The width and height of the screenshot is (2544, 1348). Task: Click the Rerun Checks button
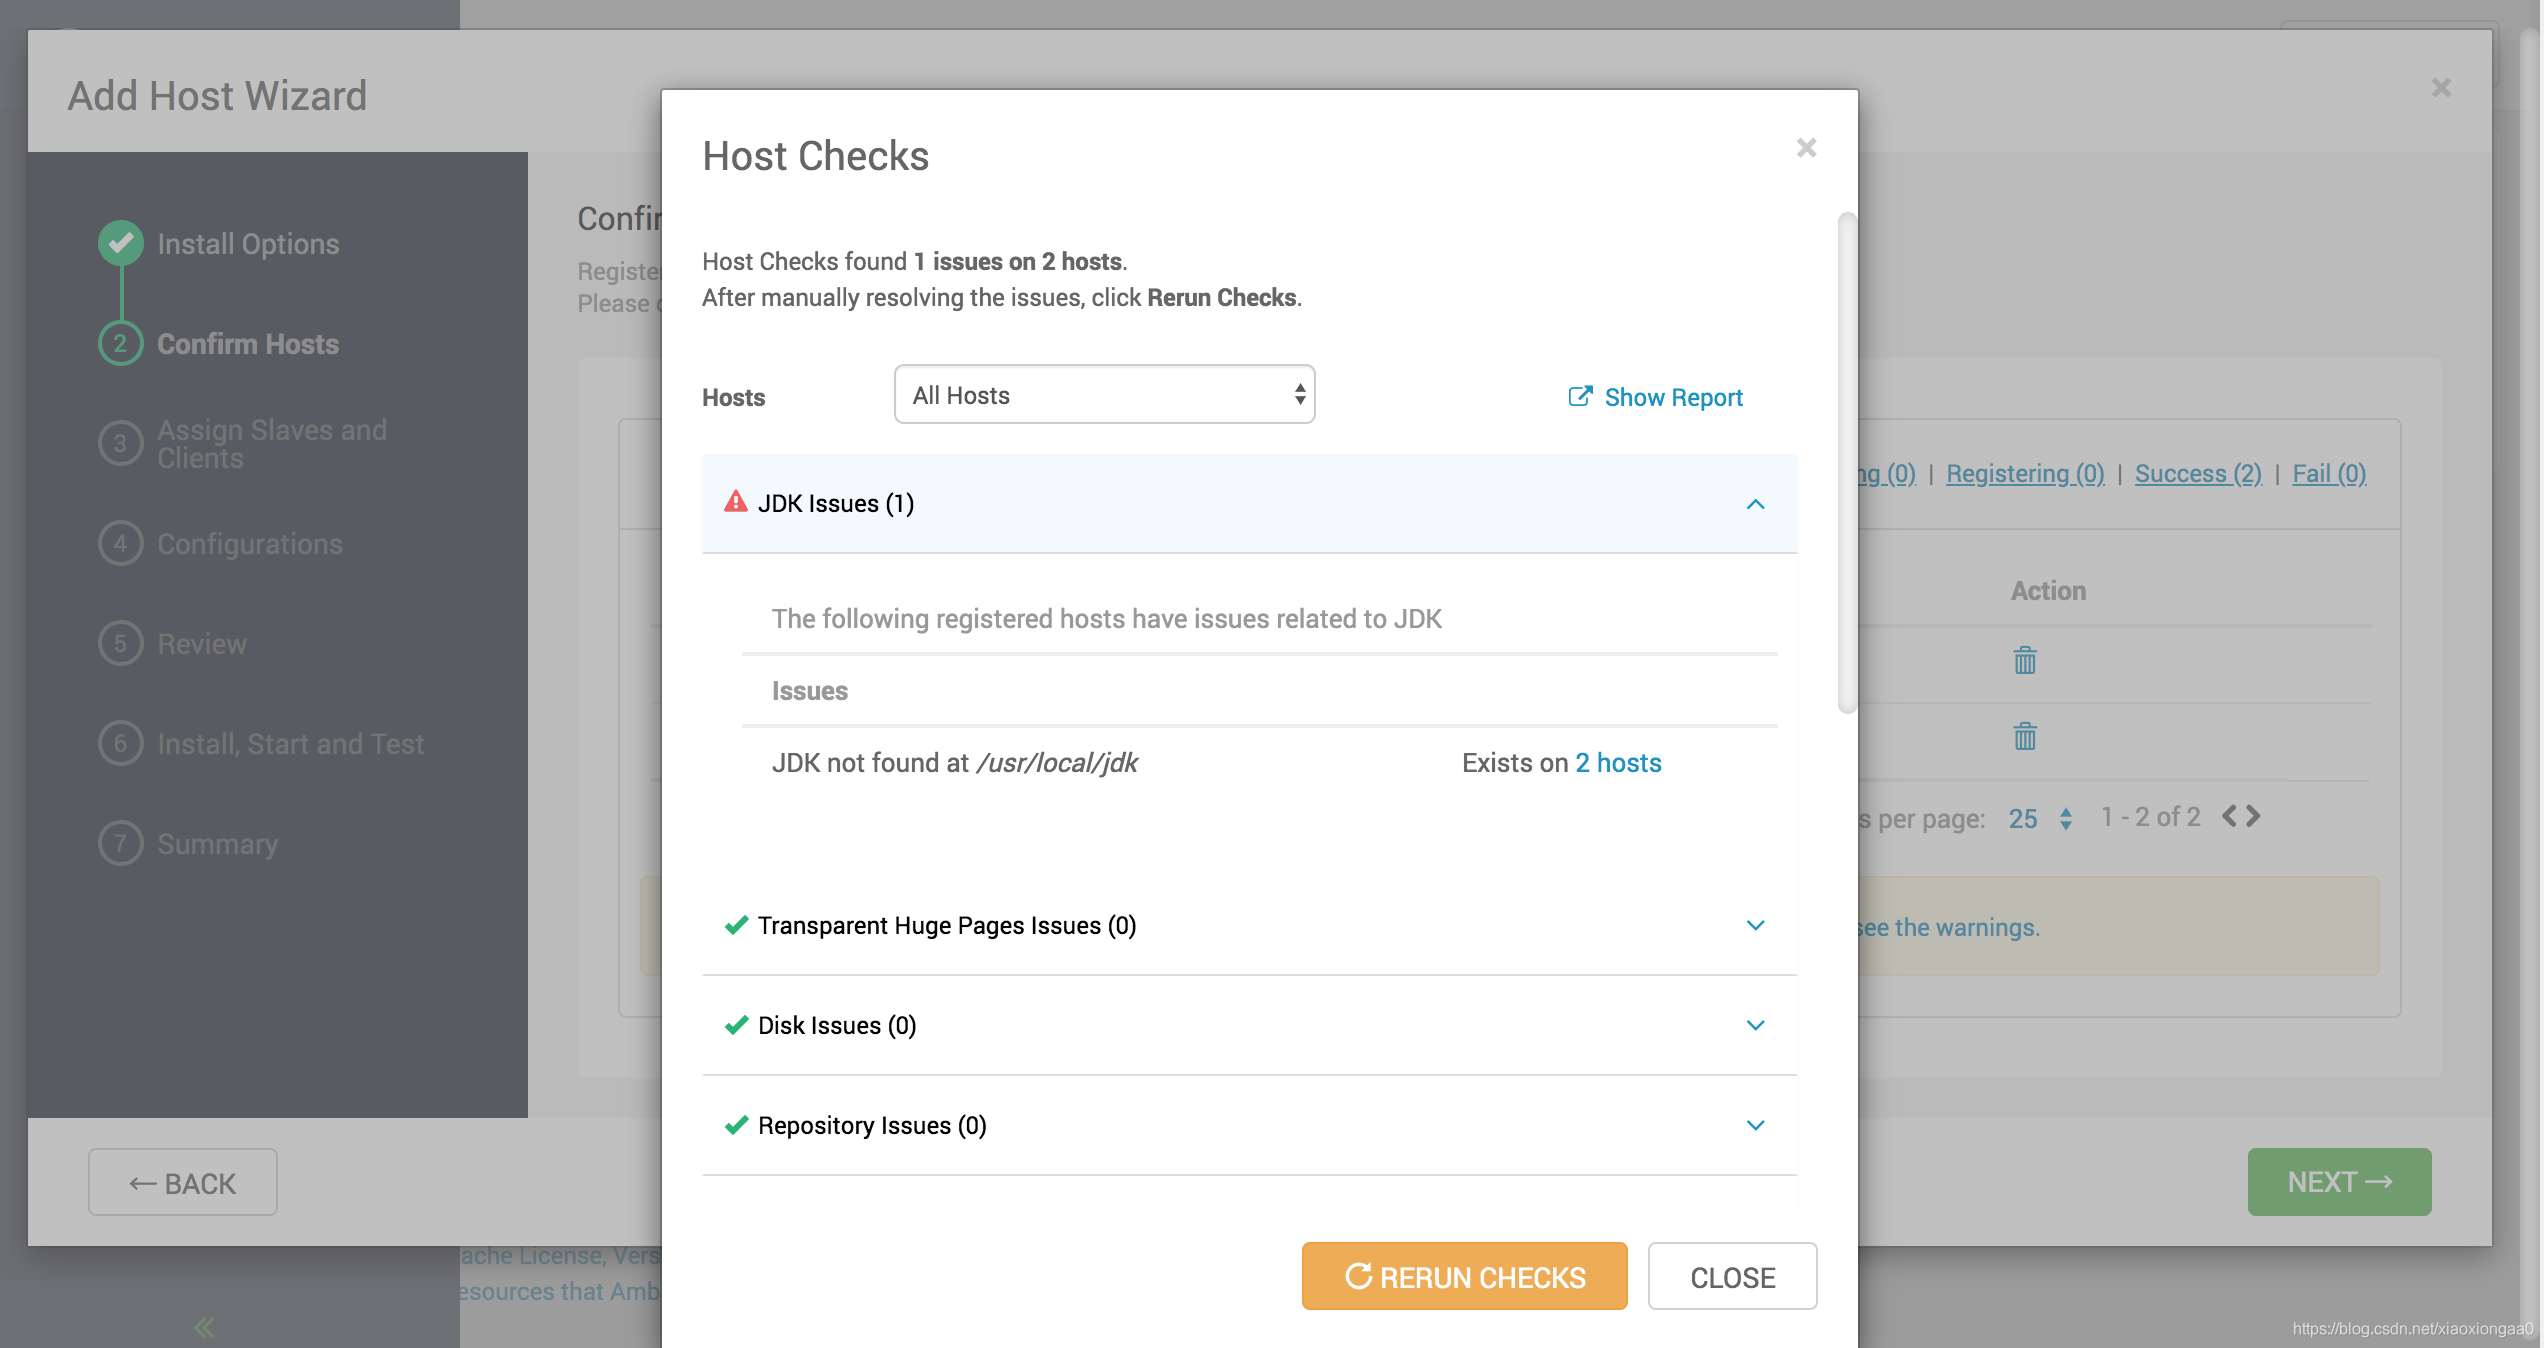[1464, 1277]
